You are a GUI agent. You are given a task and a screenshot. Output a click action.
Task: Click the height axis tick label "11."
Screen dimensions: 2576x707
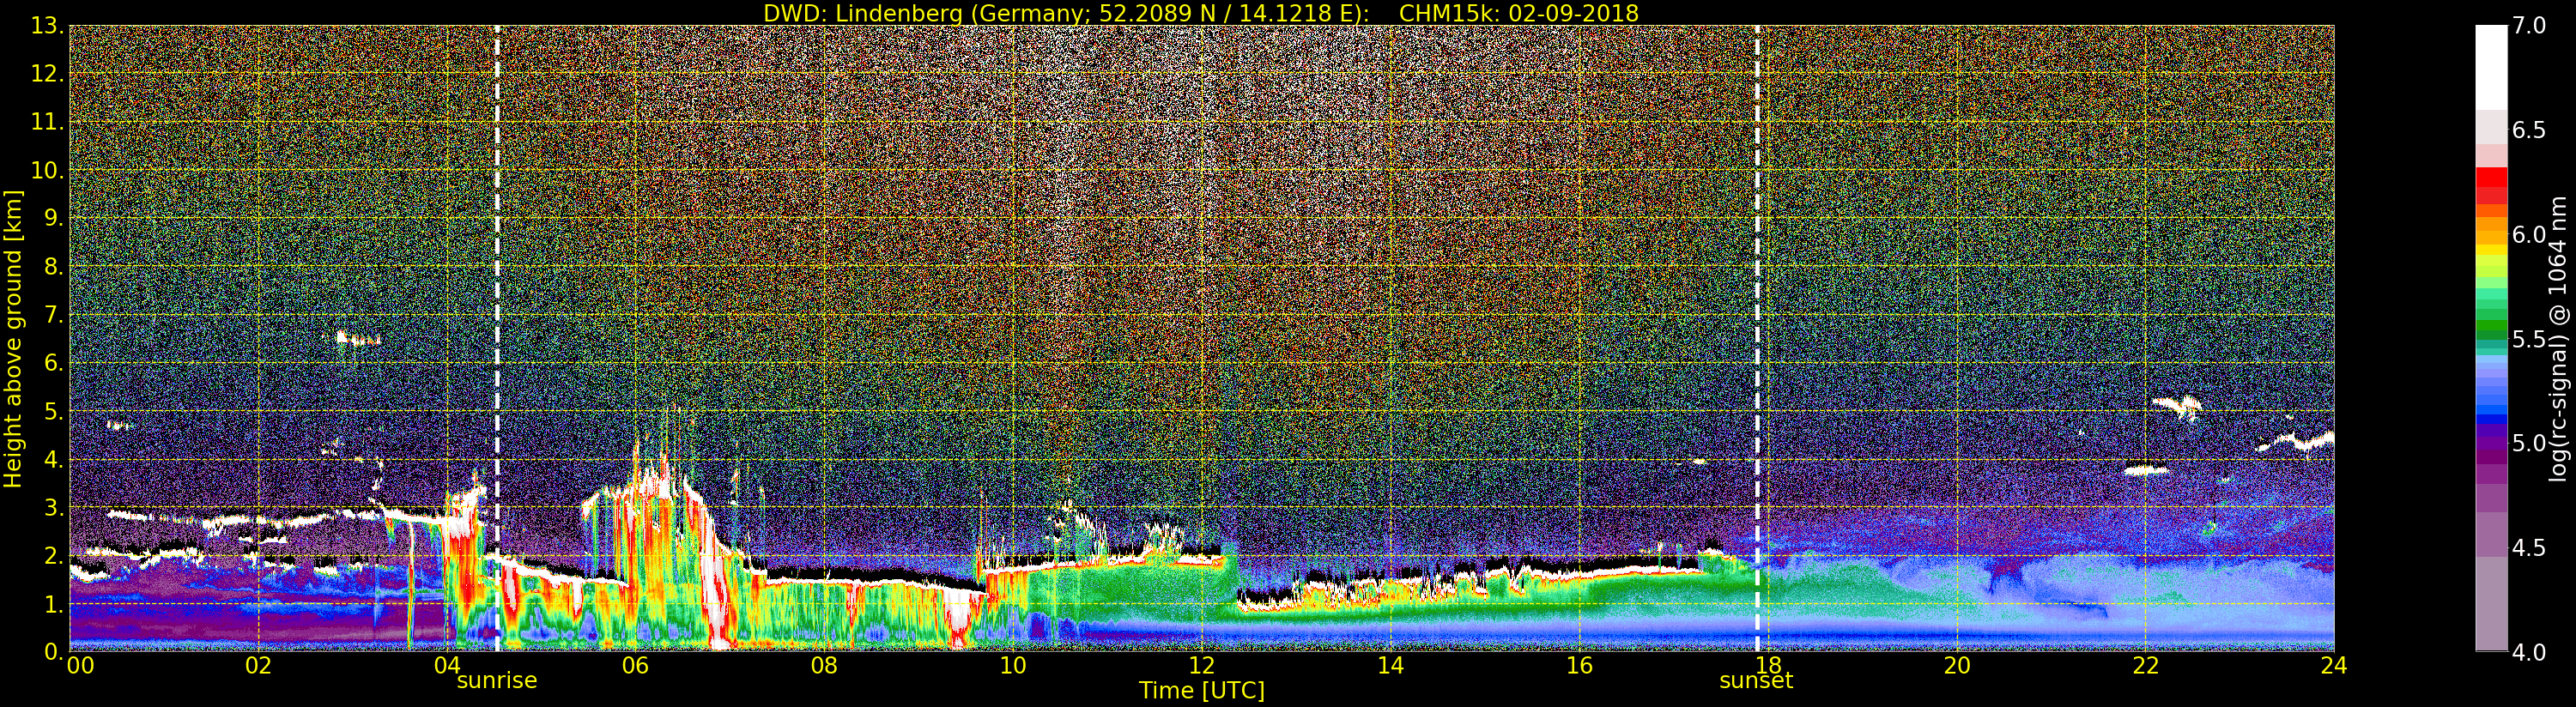47,122
